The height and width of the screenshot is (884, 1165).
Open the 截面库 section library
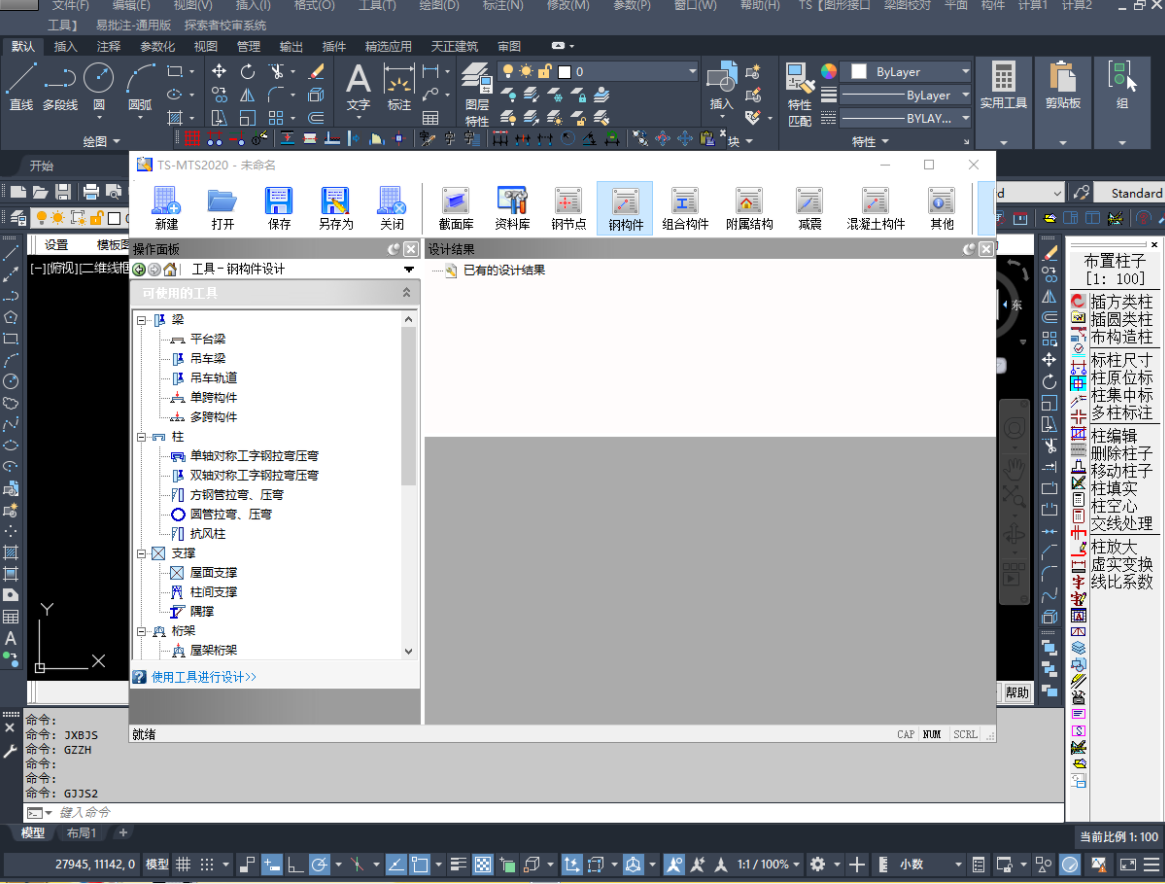455,208
